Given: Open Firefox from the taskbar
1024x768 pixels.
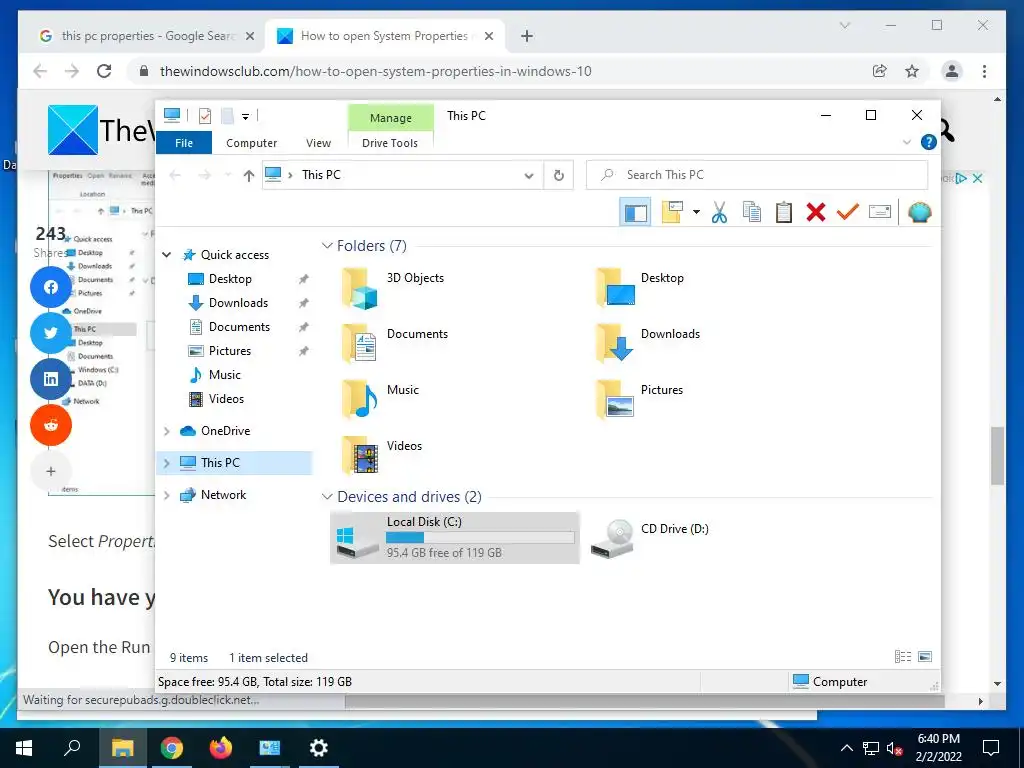Looking at the screenshot, I should point(221,748).
